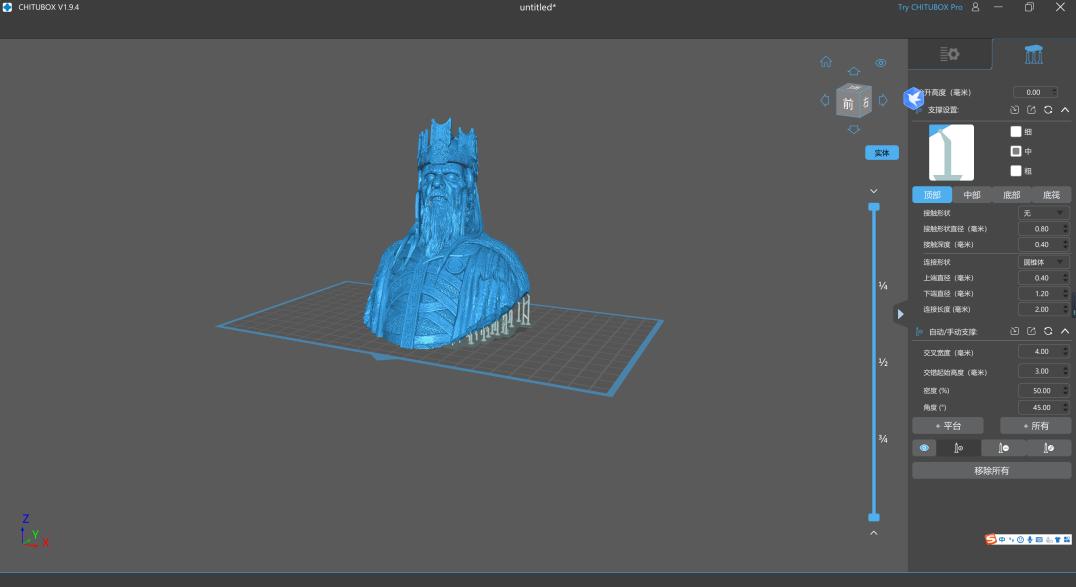1076x587 pixels.
Task: Select the delete support tool icon
Action: pyautogui.click(x=1003, y=447)
